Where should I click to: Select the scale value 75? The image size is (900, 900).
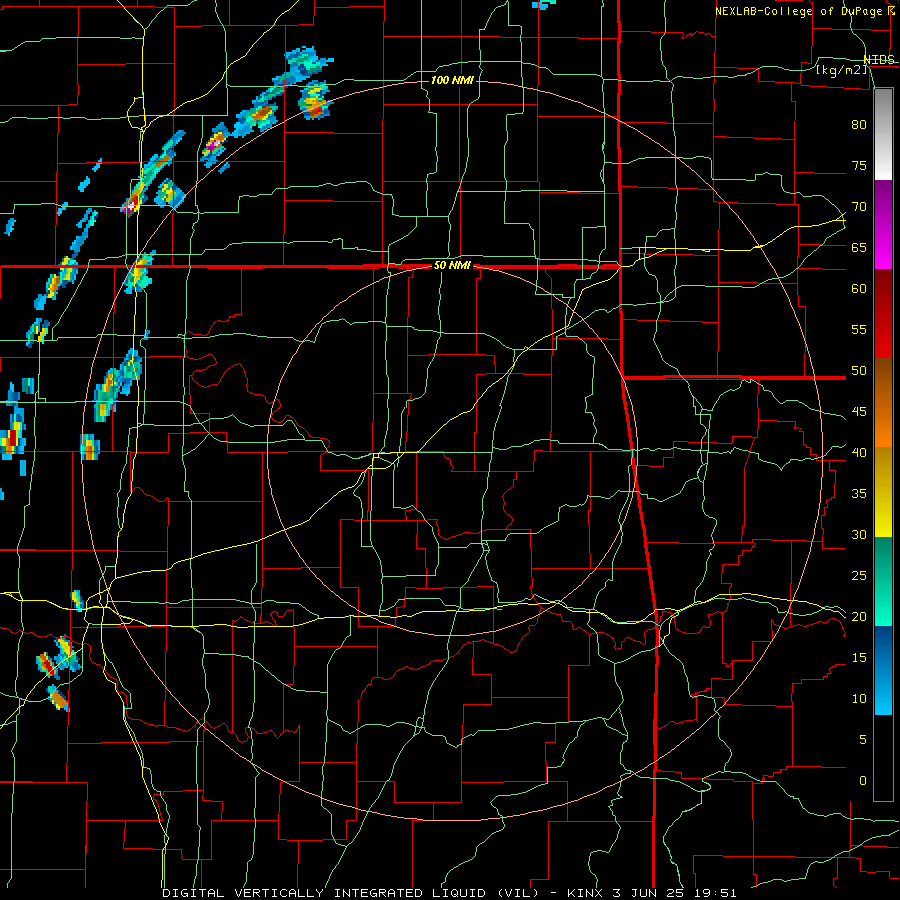coord(859,165)
